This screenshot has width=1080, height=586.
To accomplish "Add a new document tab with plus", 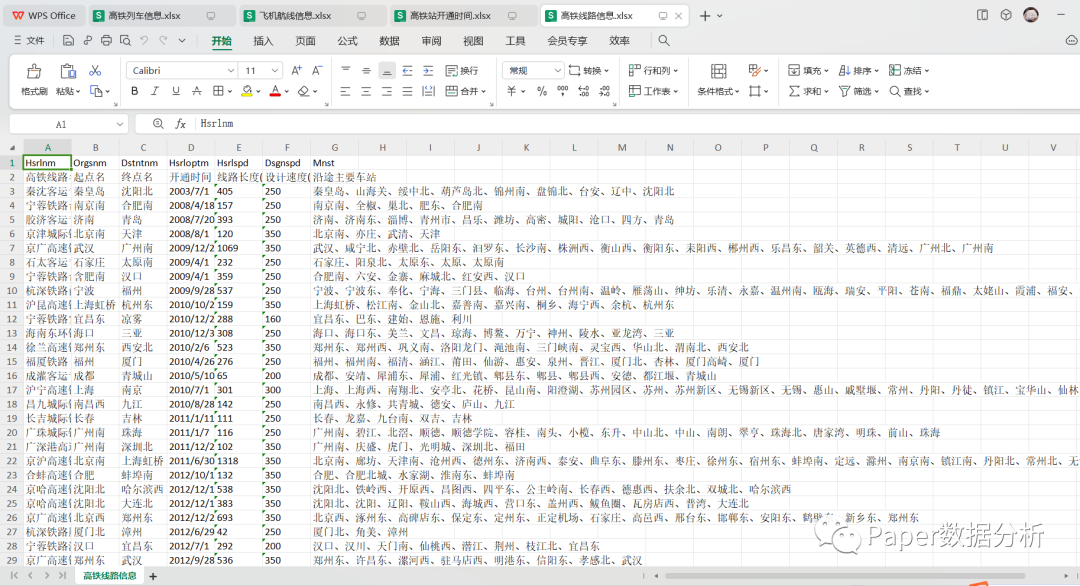I will point(705,15).
